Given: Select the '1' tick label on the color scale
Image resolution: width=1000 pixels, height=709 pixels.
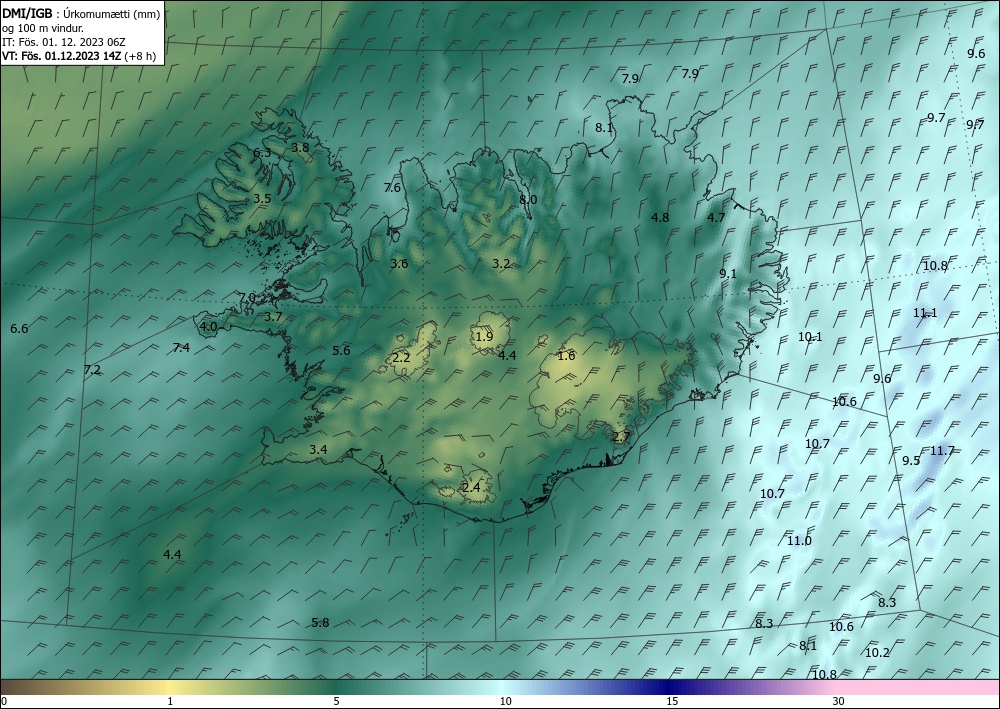Looking at the screenshot, I should pyautogui.click(x=170, y=701).
